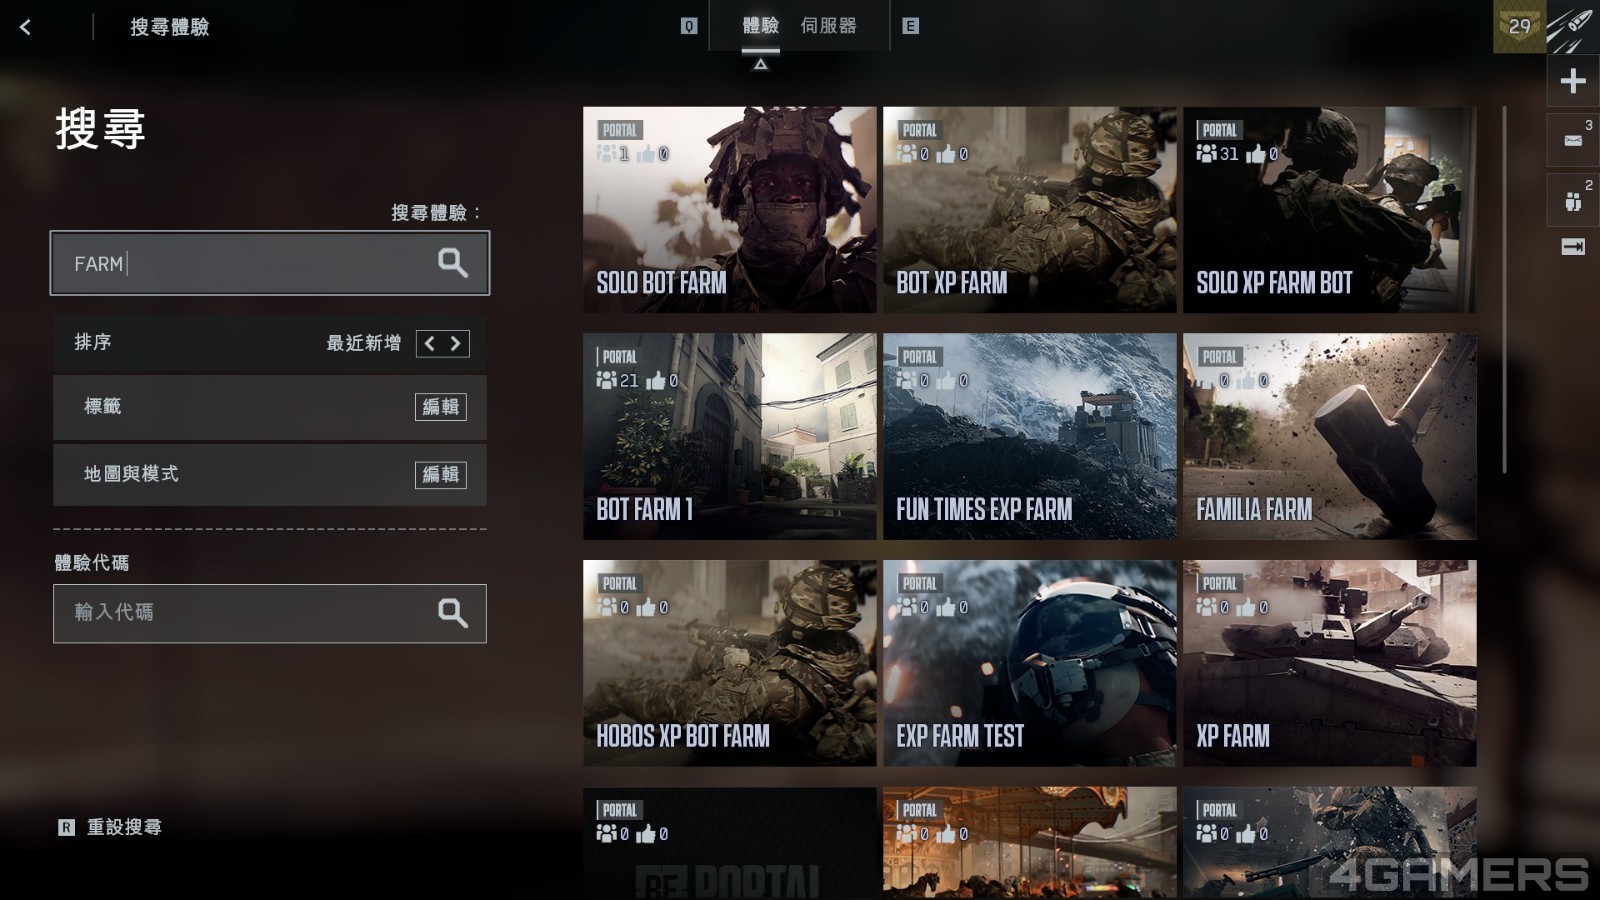
Task: Click the exit arrow icon in the sidebar
Action: [1573, 247]
